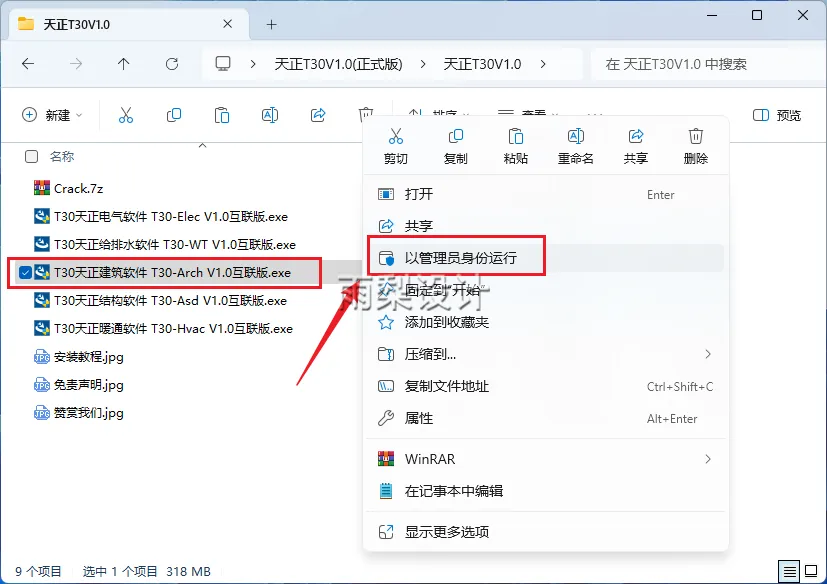This screenshot has height=584, width=827.
Task: Select T30-Asd V1.0互联版.exe file
Action: 170,300
